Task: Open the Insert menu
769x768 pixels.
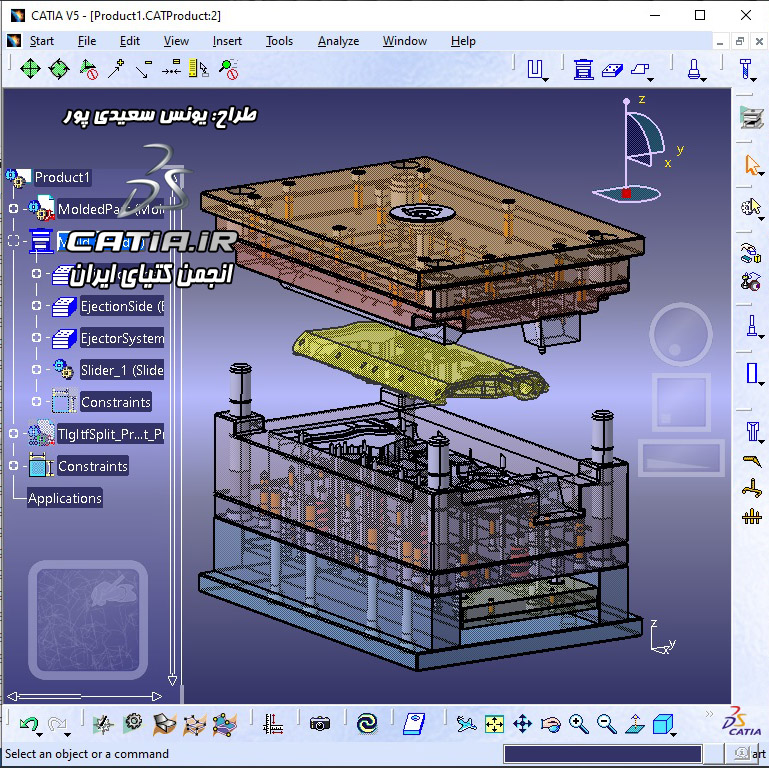Action: click(227, 41)
